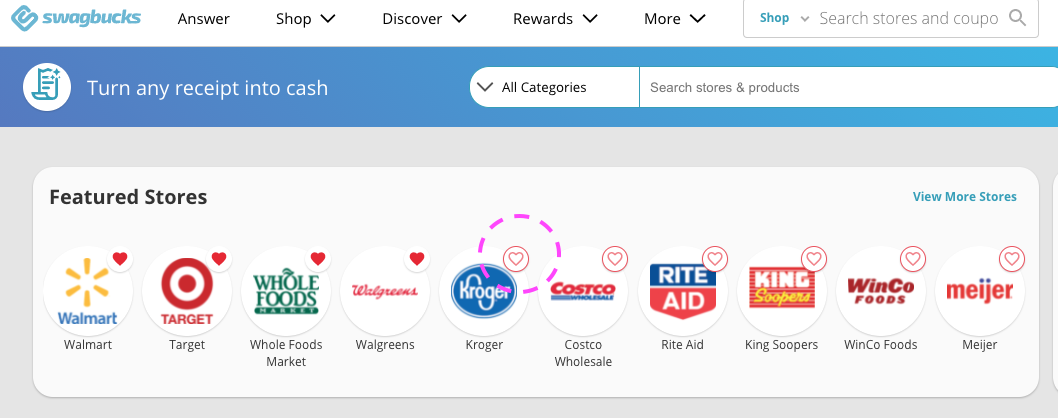Screen dimensions: 1058x418
Task: Open the Shop search scope dropdown
Action: pos(783,18)
